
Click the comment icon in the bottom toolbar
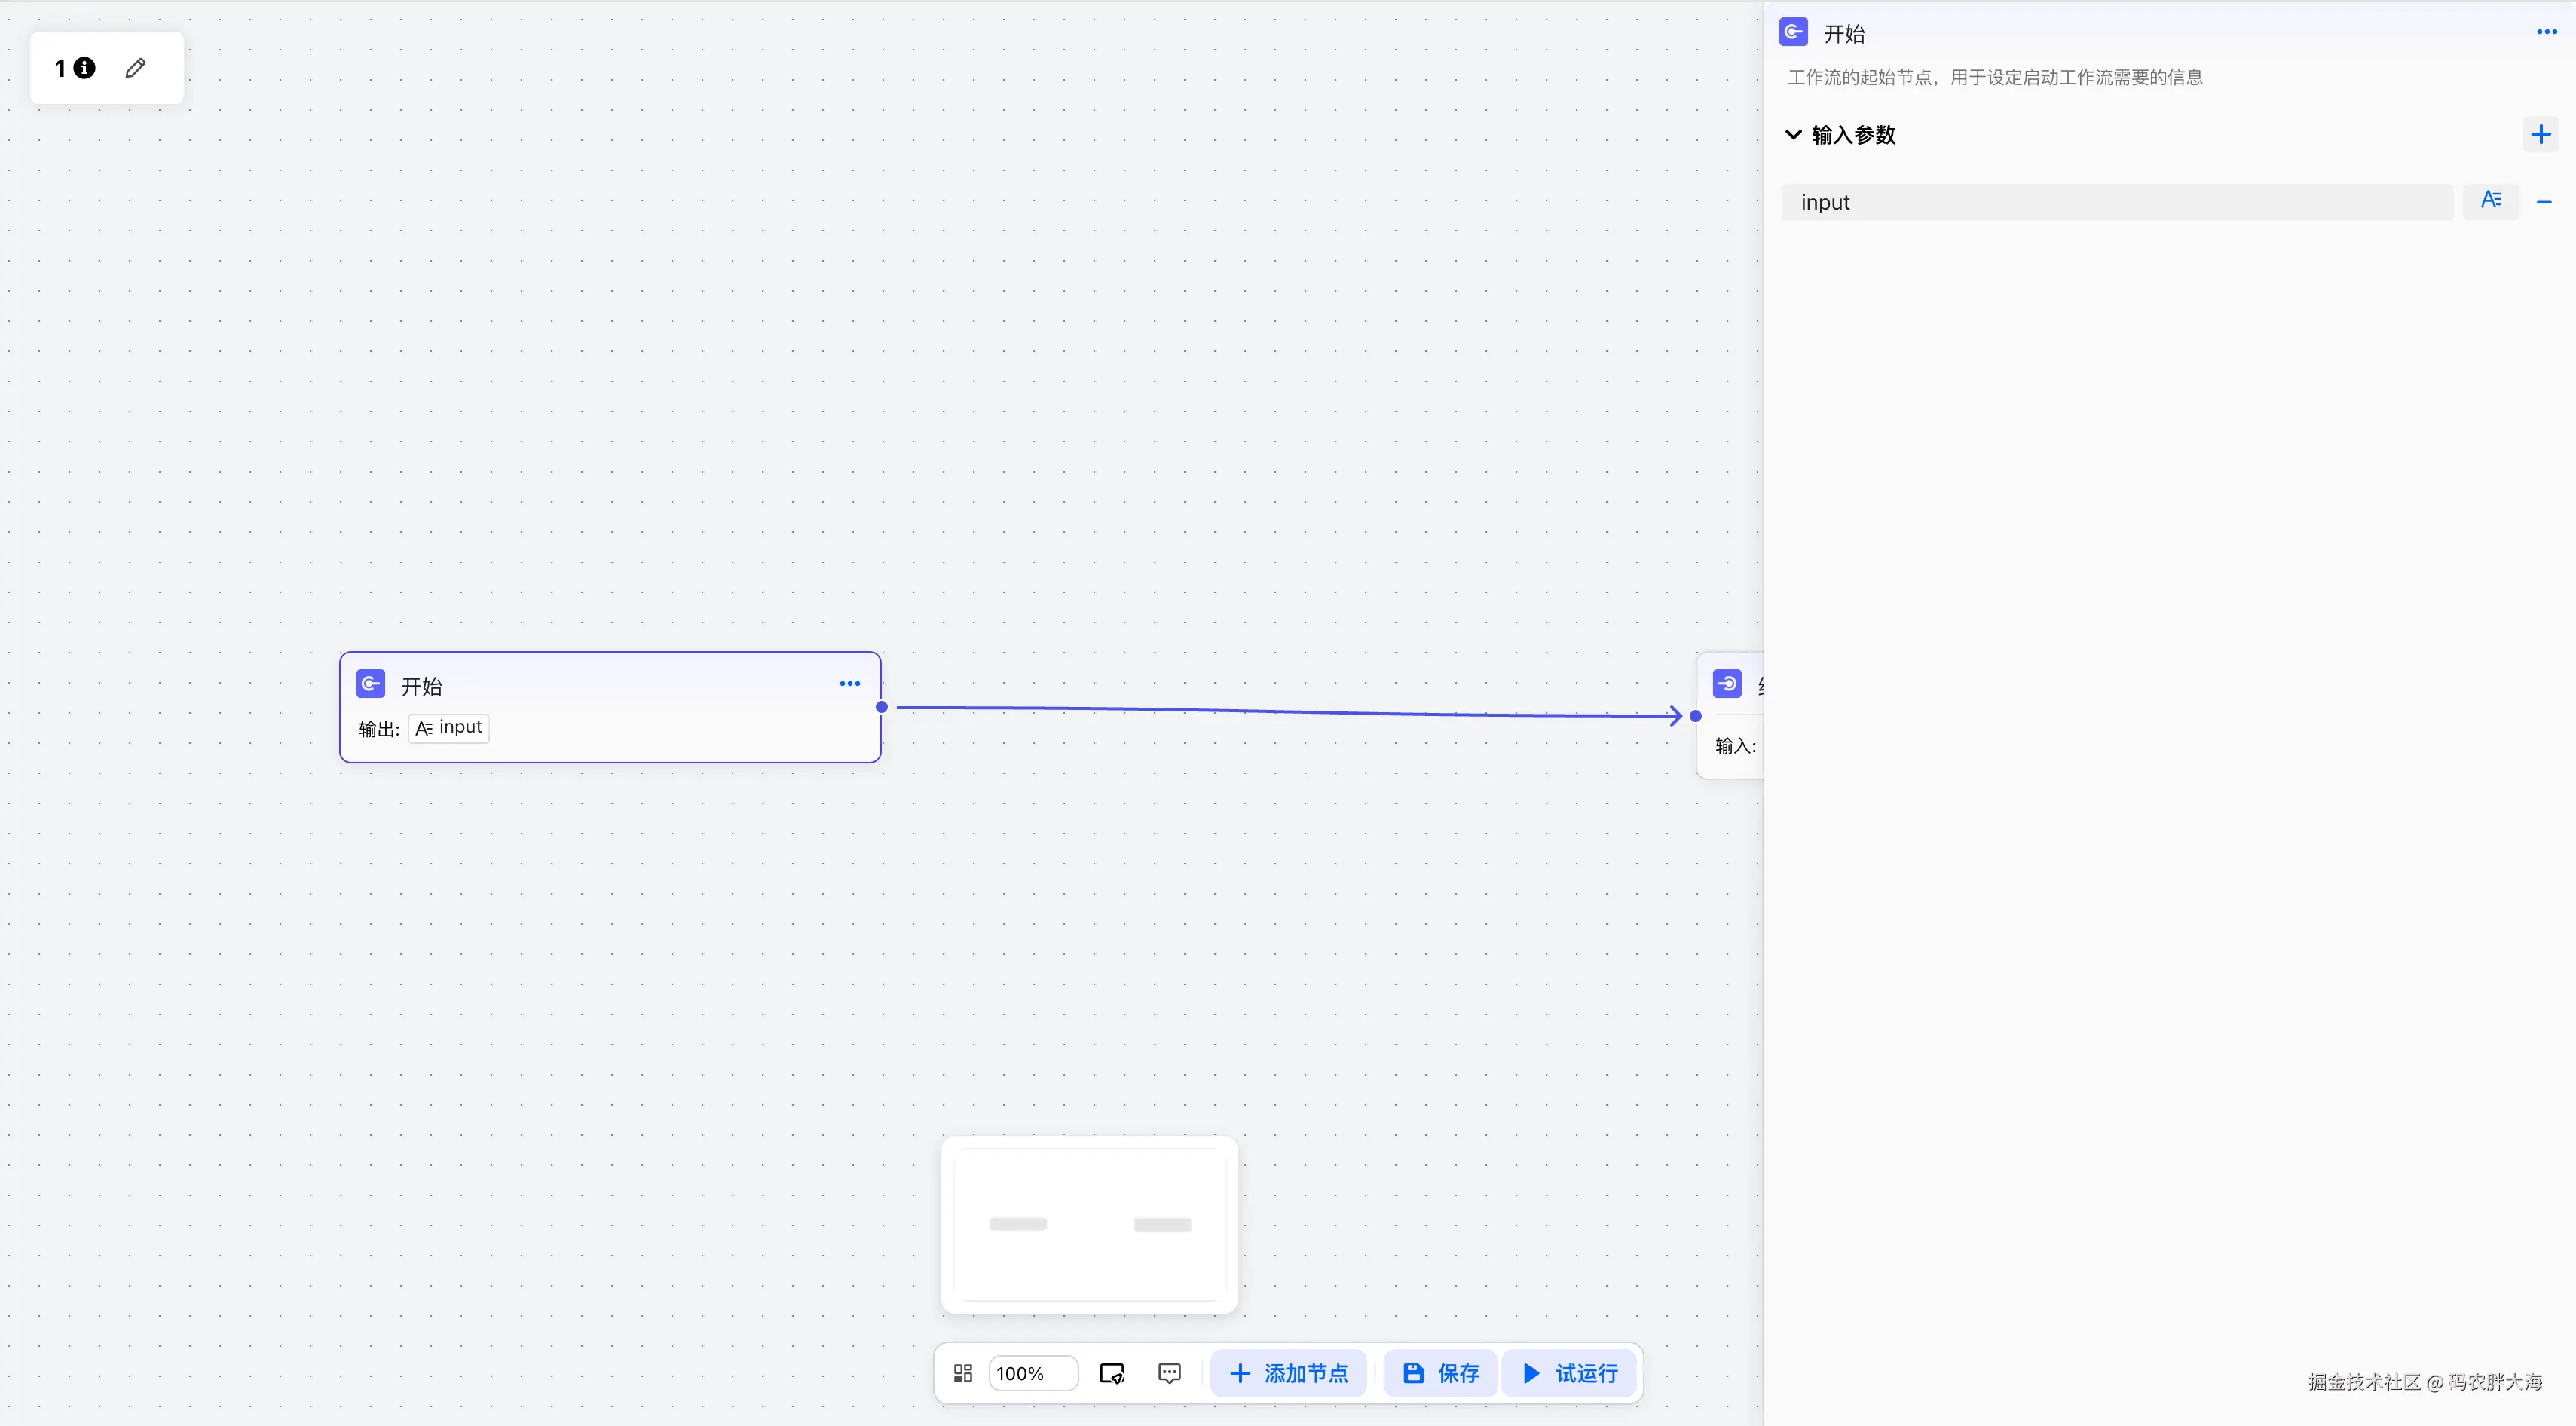[1169, 1373]
